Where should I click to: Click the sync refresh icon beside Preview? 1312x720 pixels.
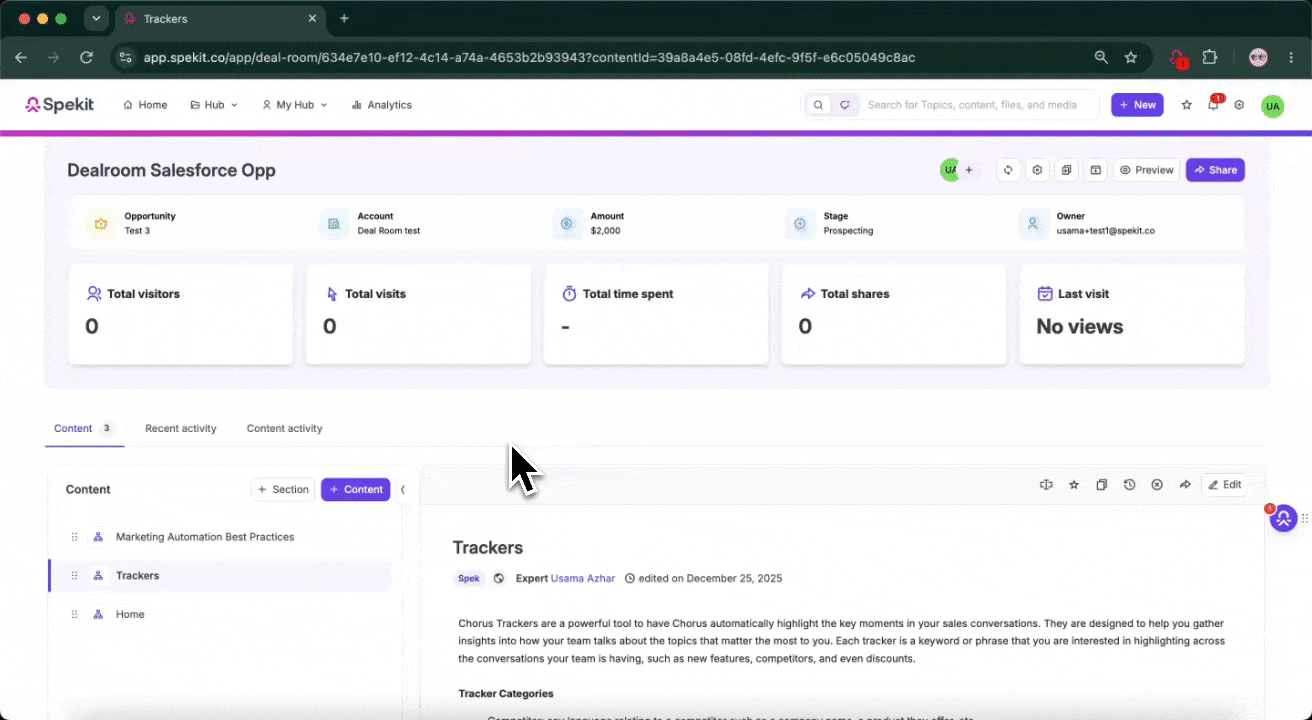(x=1008, y=170)
